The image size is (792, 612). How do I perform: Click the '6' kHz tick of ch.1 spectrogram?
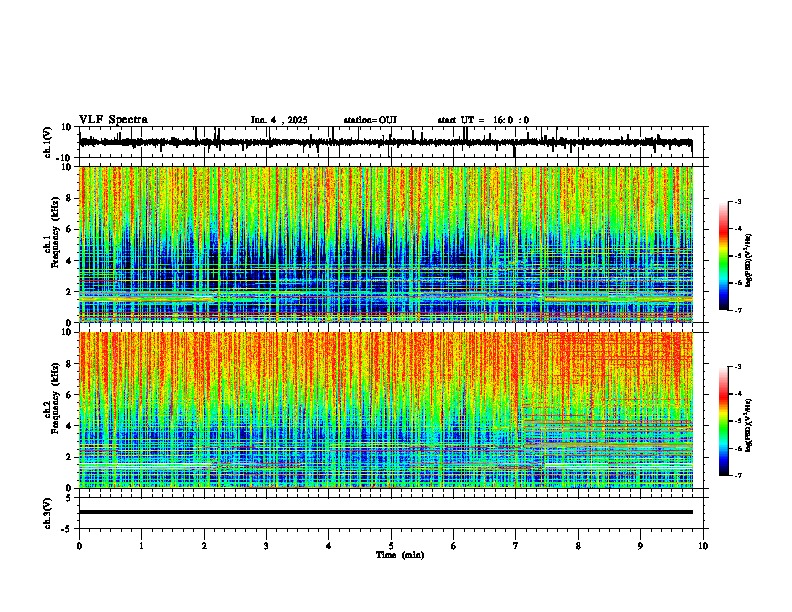pyautogui.click(x=70, y=229)
